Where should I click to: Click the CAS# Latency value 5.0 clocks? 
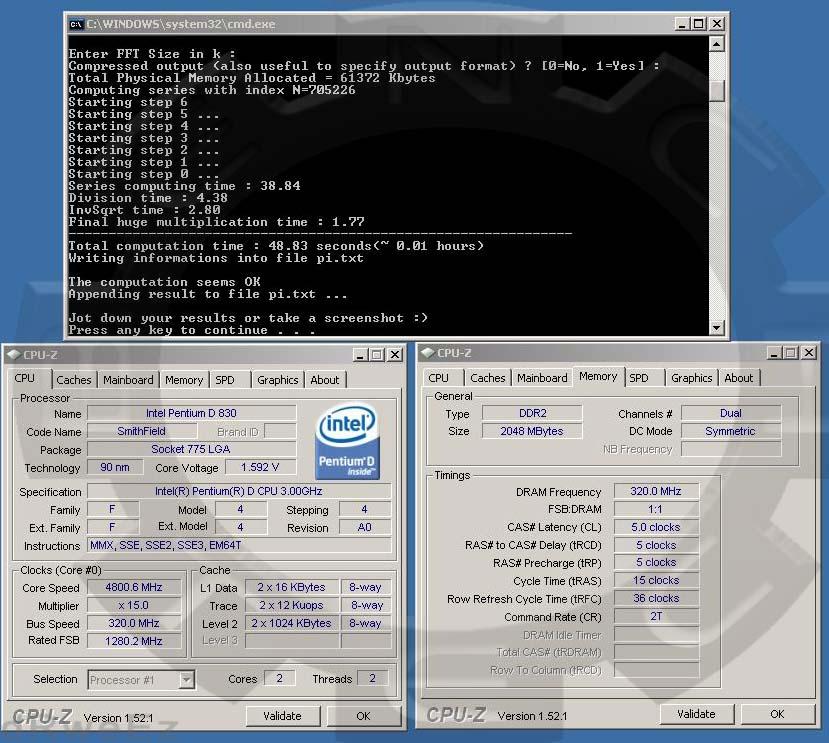pyautogui.click(x=656, y=527)
